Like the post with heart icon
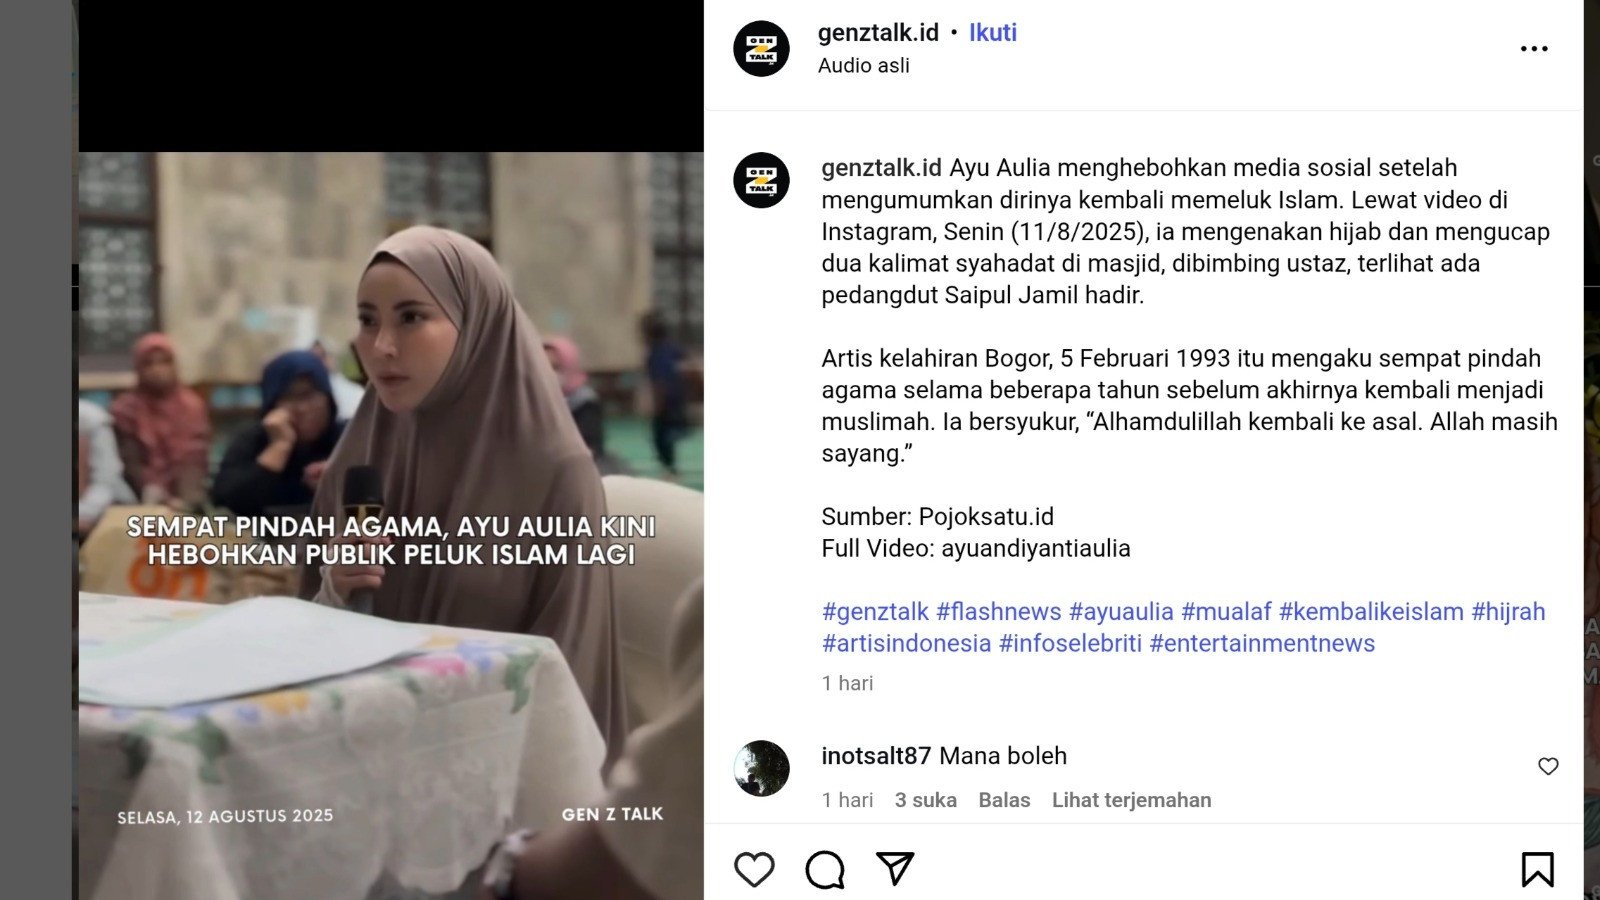 [754, 869]
